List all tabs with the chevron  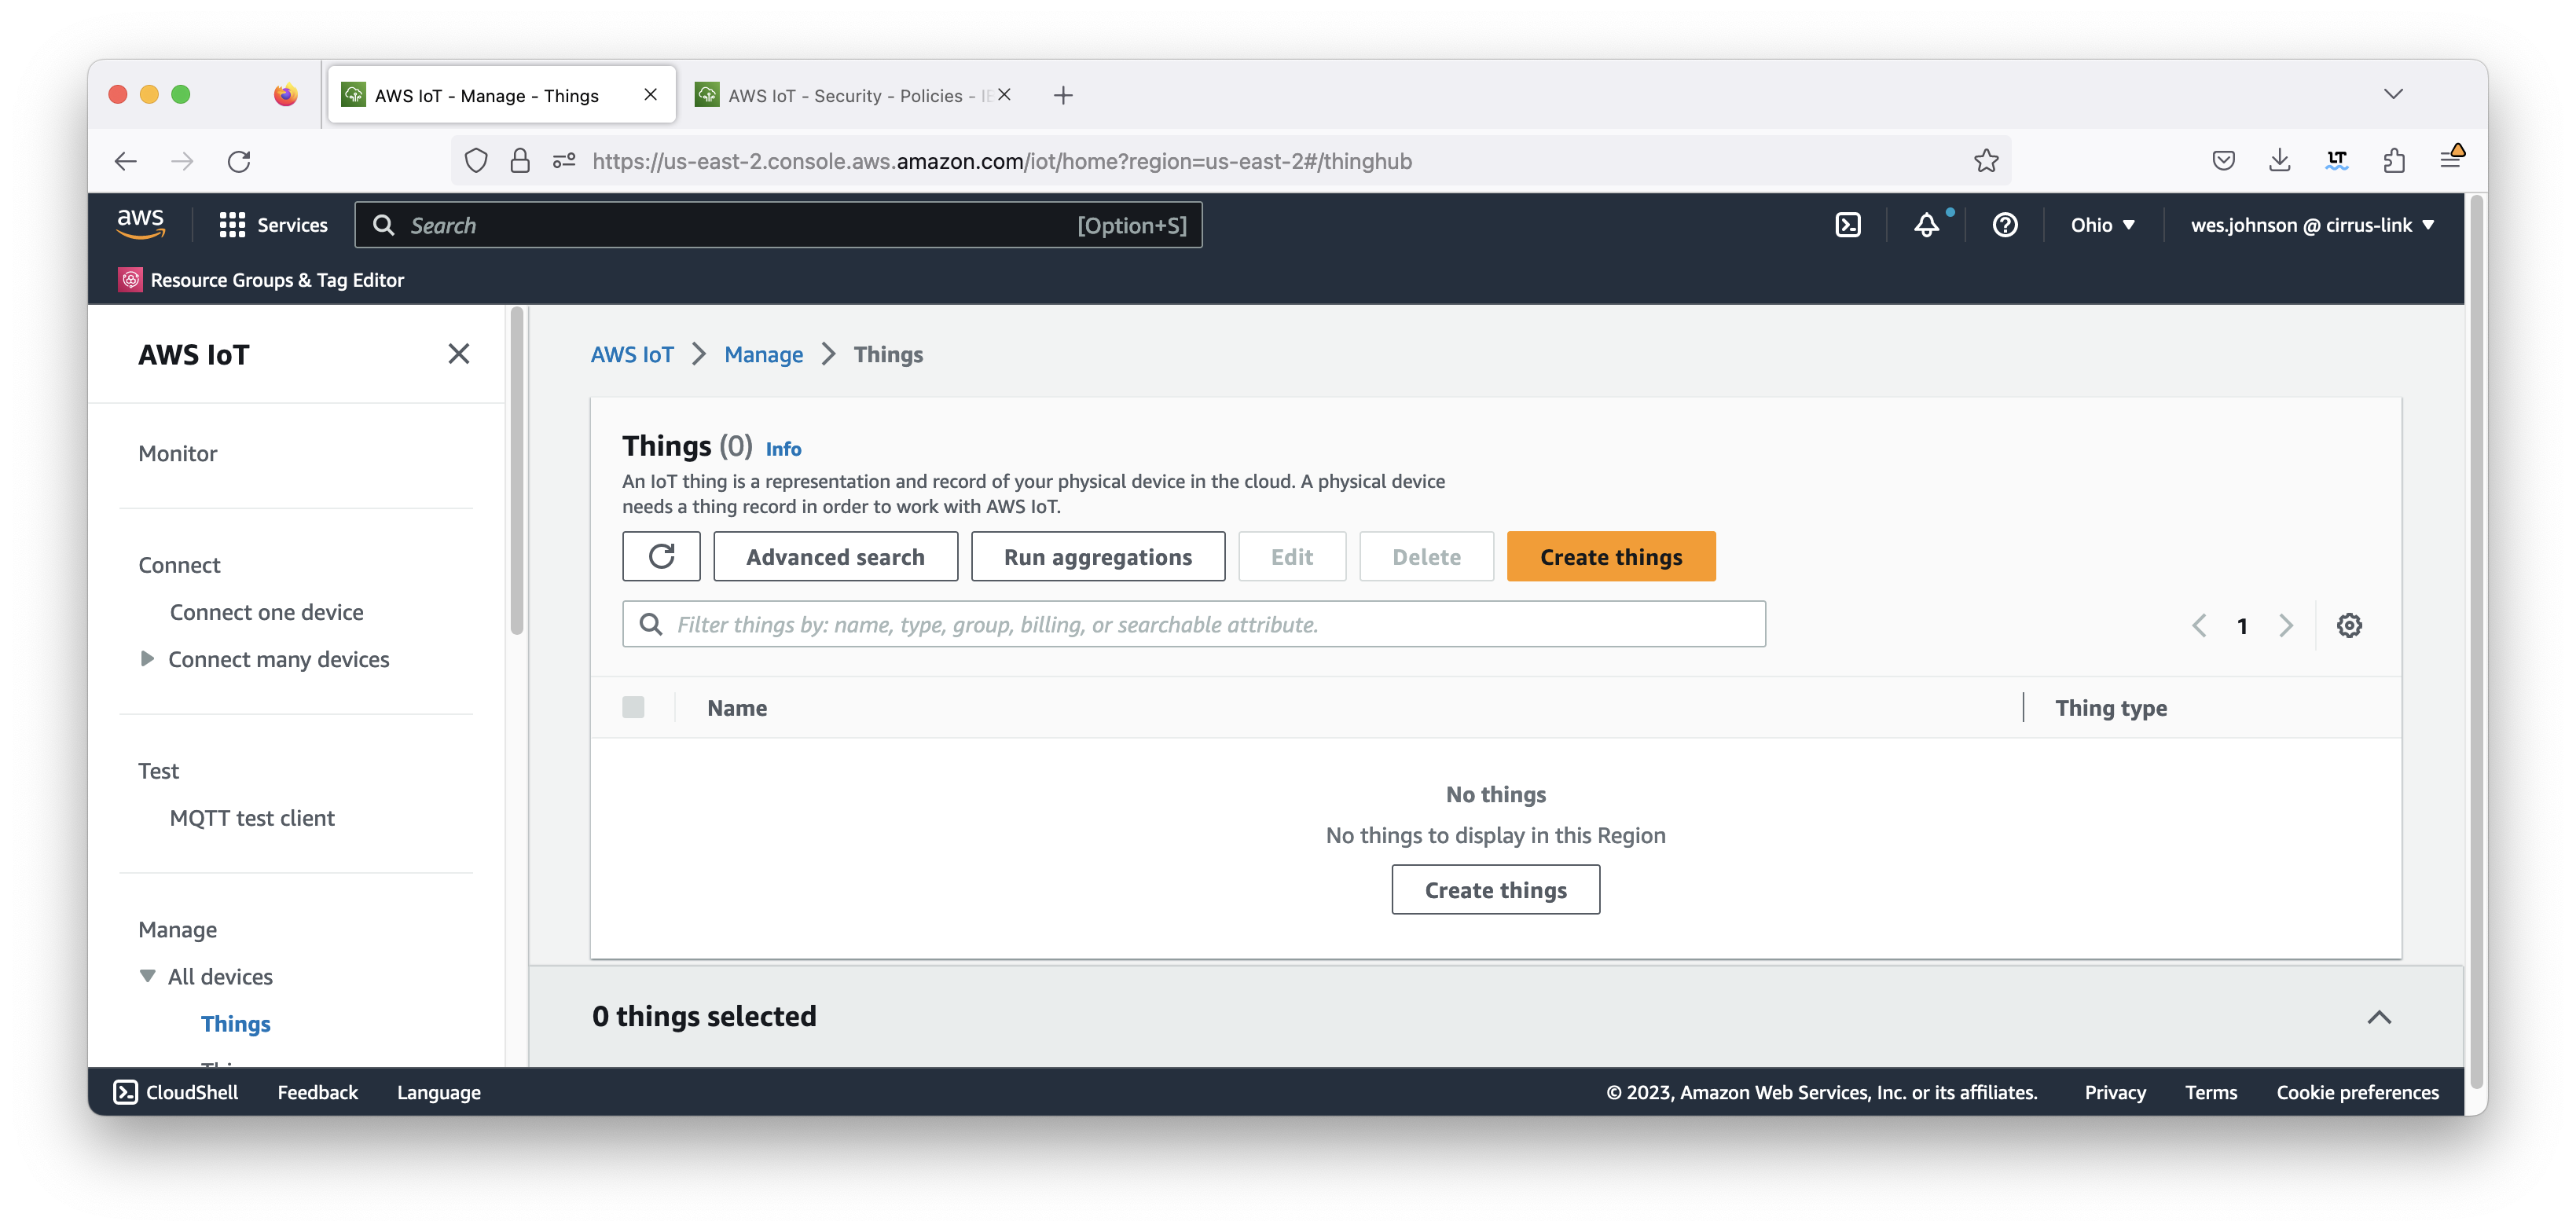pyautogui.click(x=2393, y=94)
